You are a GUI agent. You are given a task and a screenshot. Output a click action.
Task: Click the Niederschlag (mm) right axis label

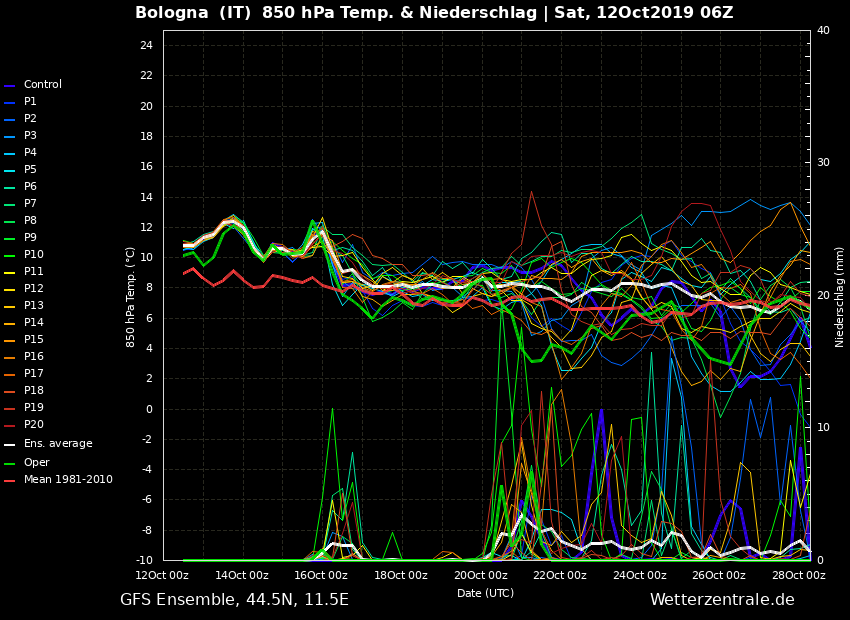pyautogui.click(x=840, y=296)
